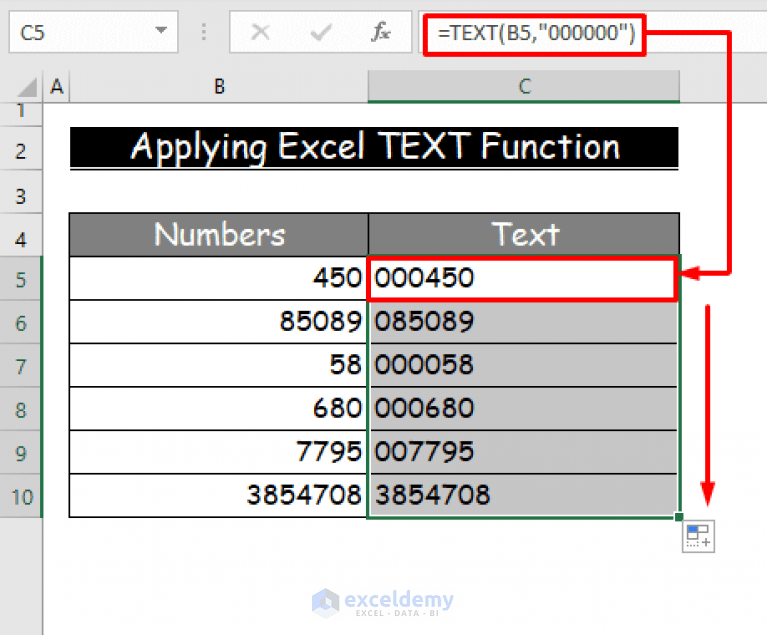Select cell containing 450
Image resolution: width=767 pixels, height=635 pixels.
[219, 278]
